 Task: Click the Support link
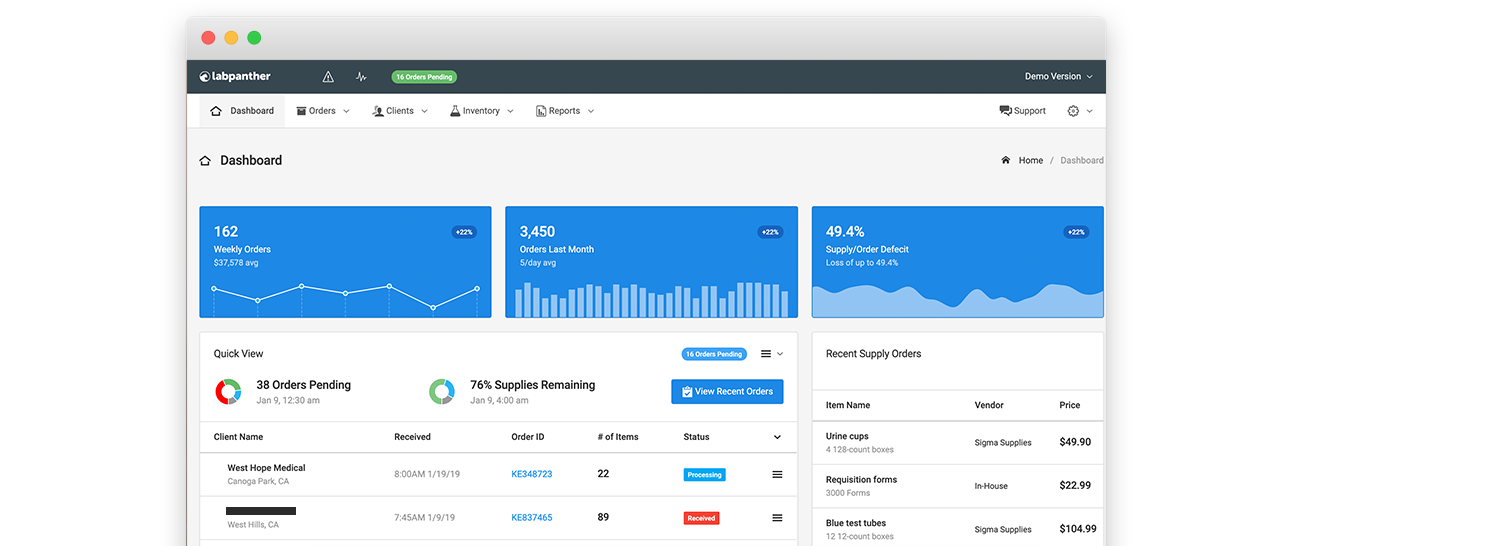coord(1022,111)
